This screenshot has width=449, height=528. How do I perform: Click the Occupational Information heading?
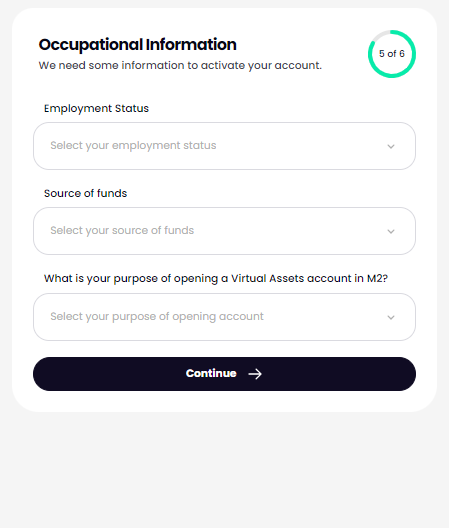click(x=137, y=44)
